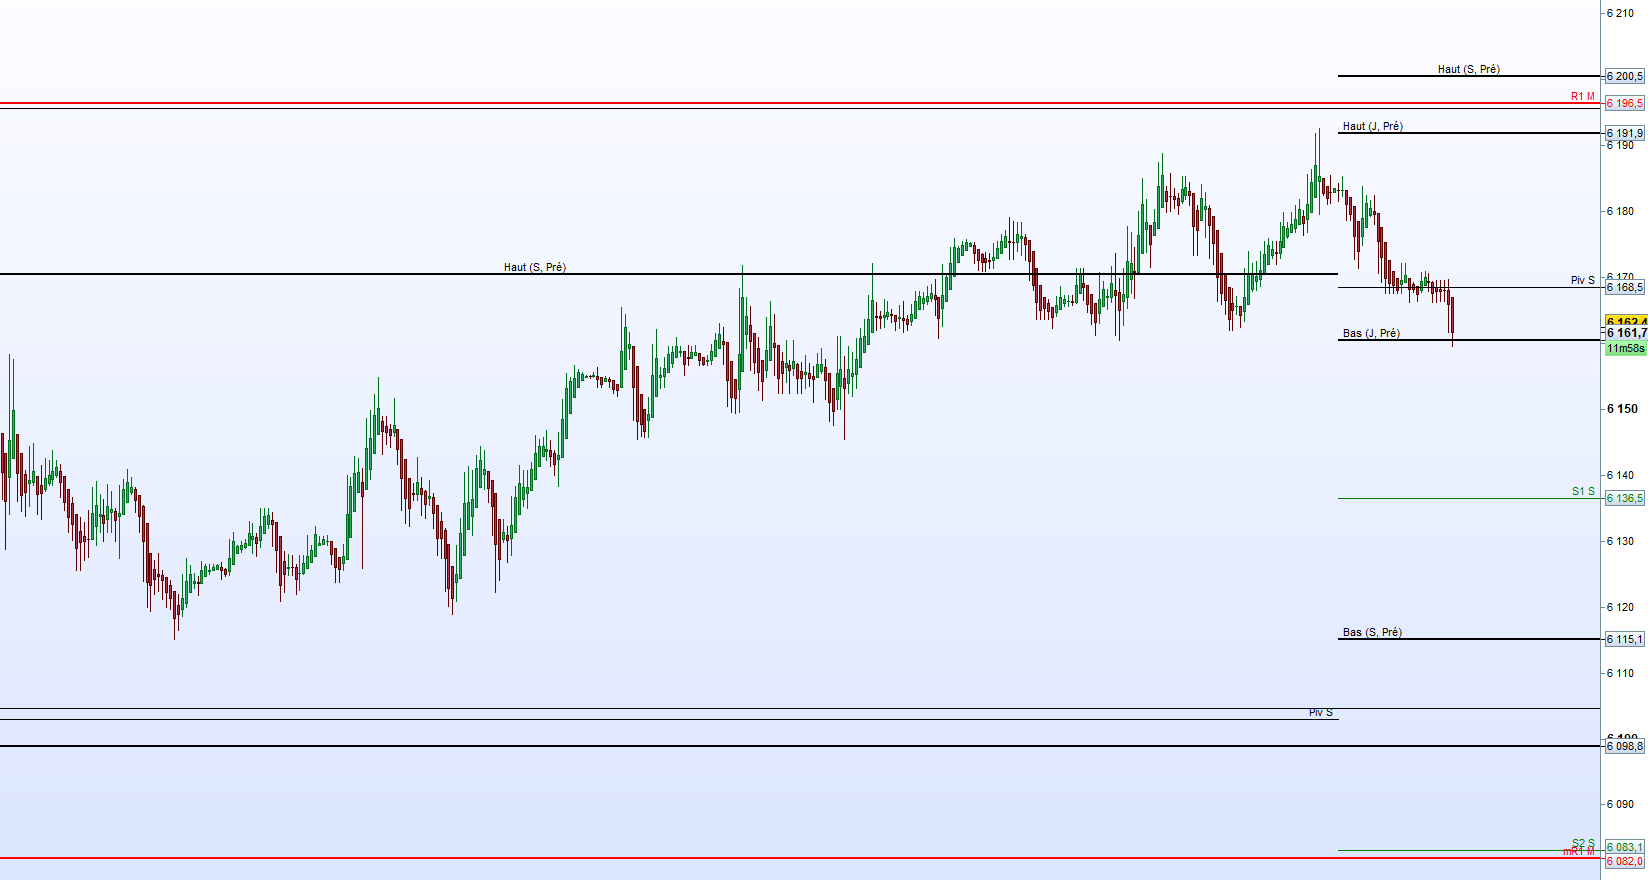The image size is (1648, 880).
Task: Select the 6 168,5 pivot price tag
Action: (1624, 287)
